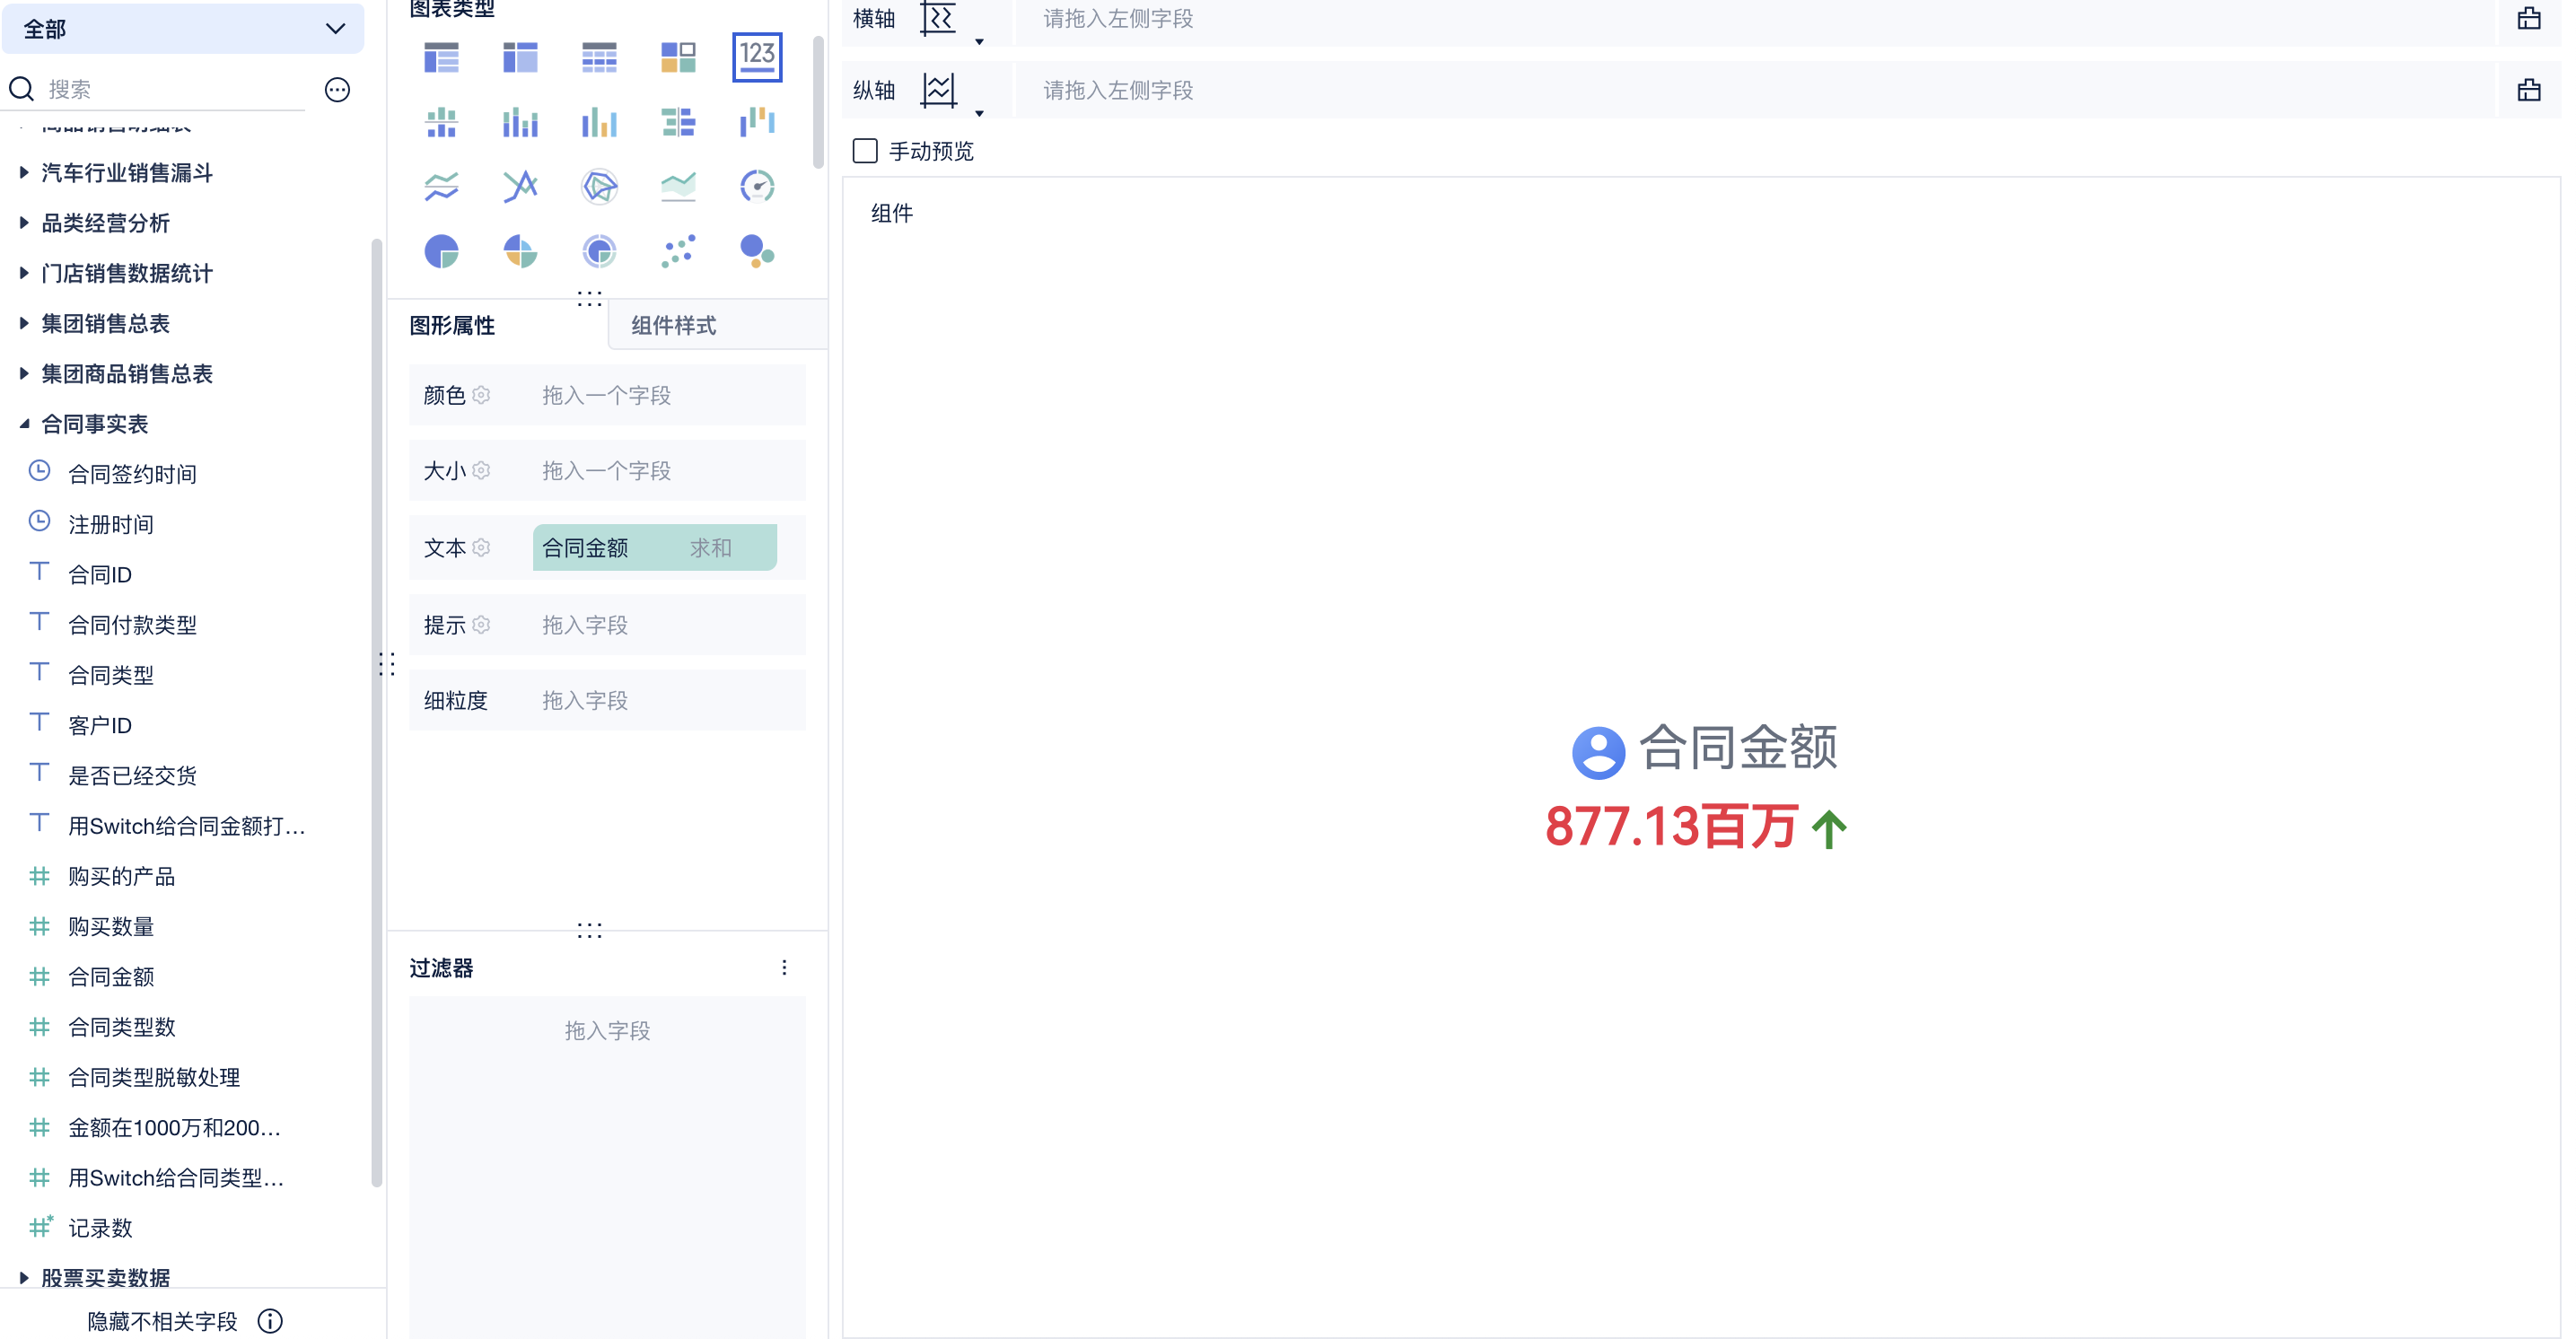Choose the gauge dashboard chart icon
The height and width of the screenshot is (1339, 2576).
click(x=756, y=186)
